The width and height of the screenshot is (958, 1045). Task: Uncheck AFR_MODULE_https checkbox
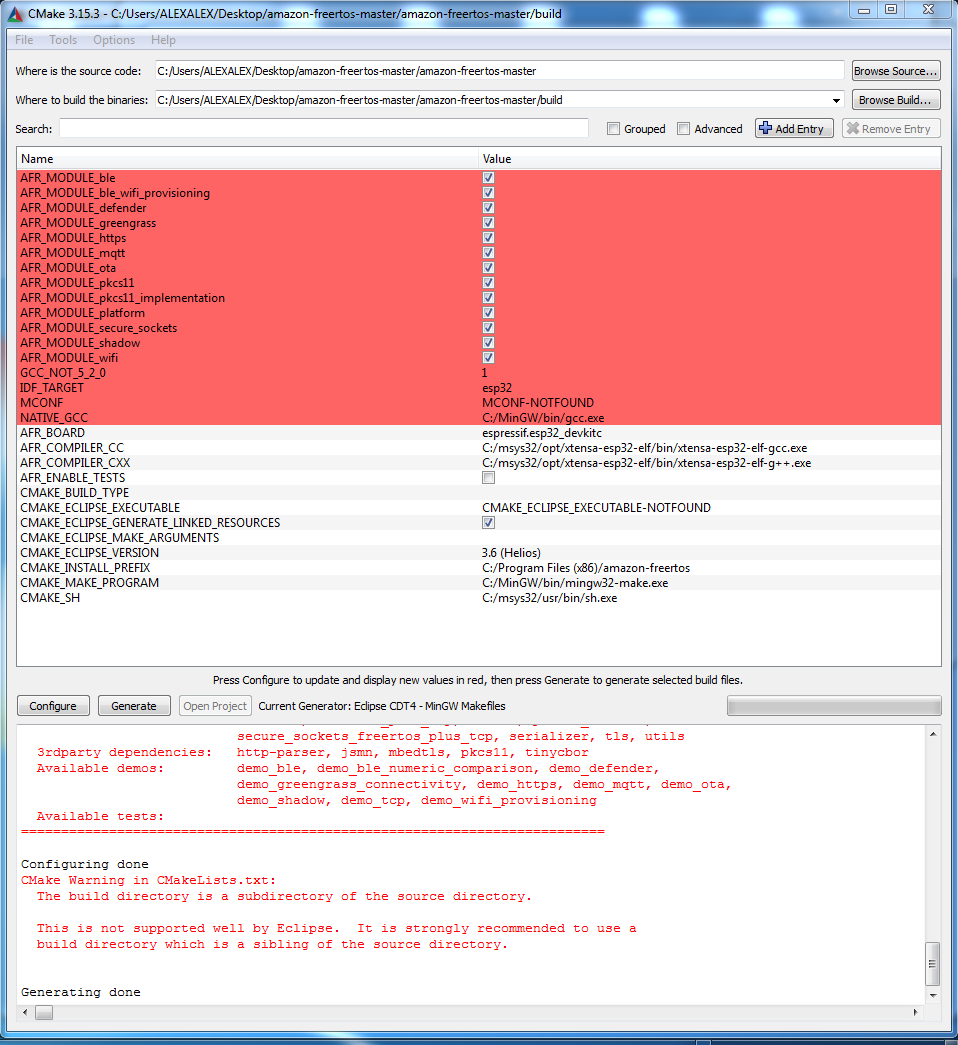click(489, 238)
